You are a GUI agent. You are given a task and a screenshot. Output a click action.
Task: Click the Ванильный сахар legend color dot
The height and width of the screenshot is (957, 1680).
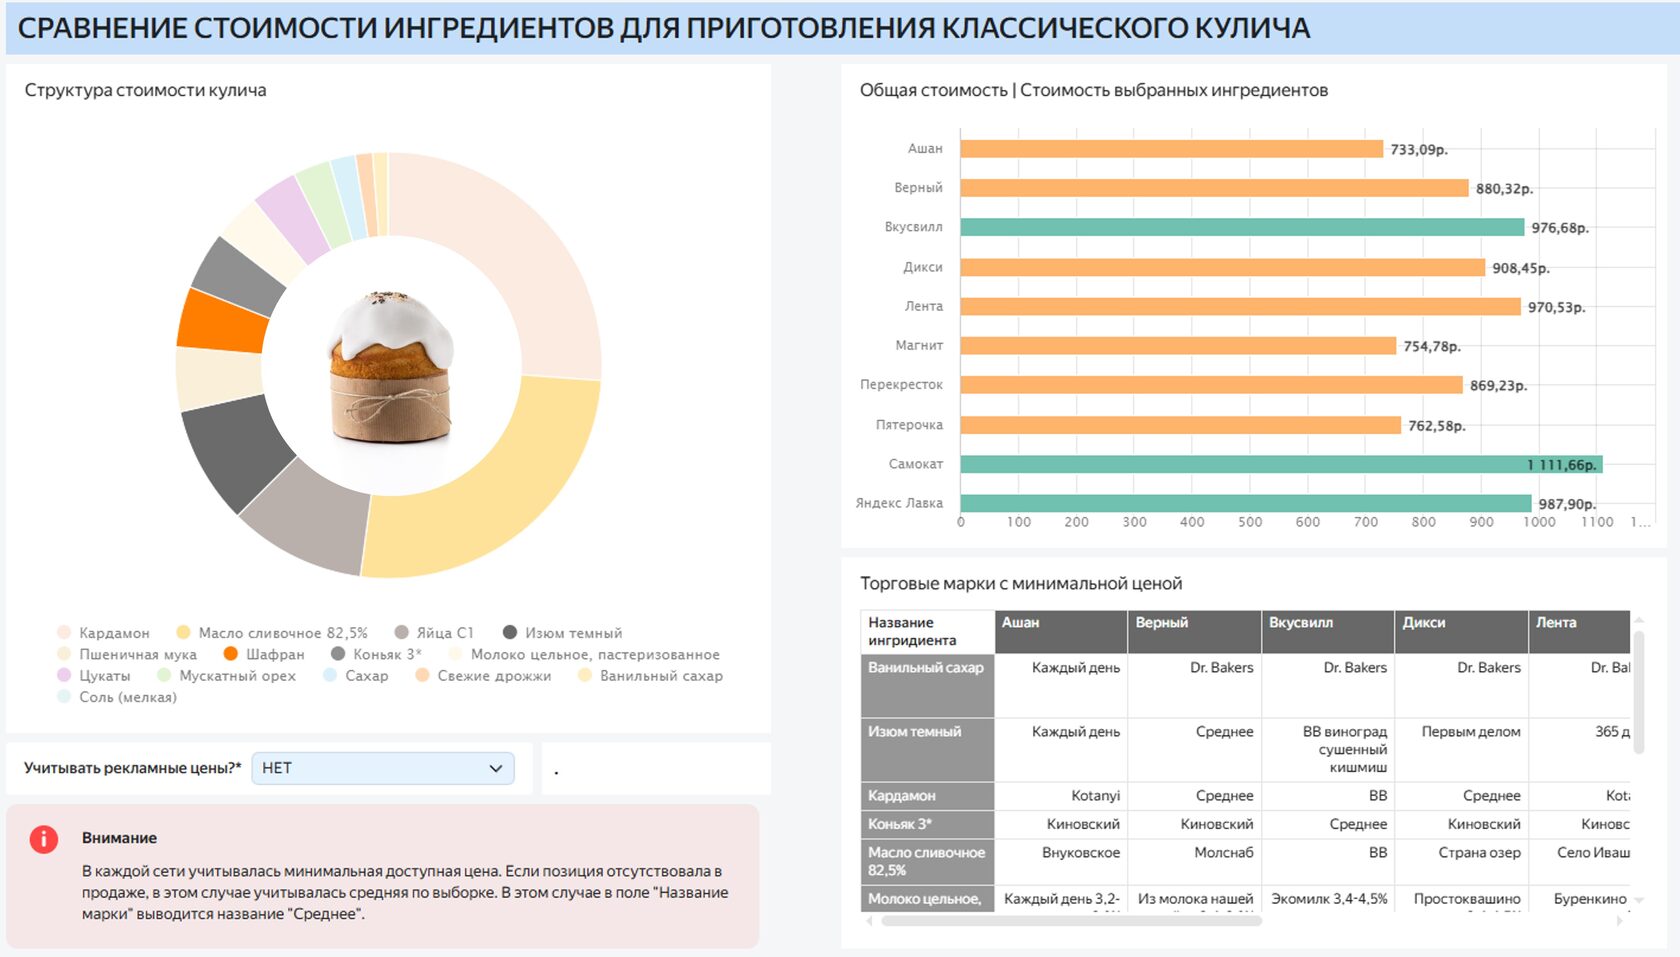[x=585, y=676]
